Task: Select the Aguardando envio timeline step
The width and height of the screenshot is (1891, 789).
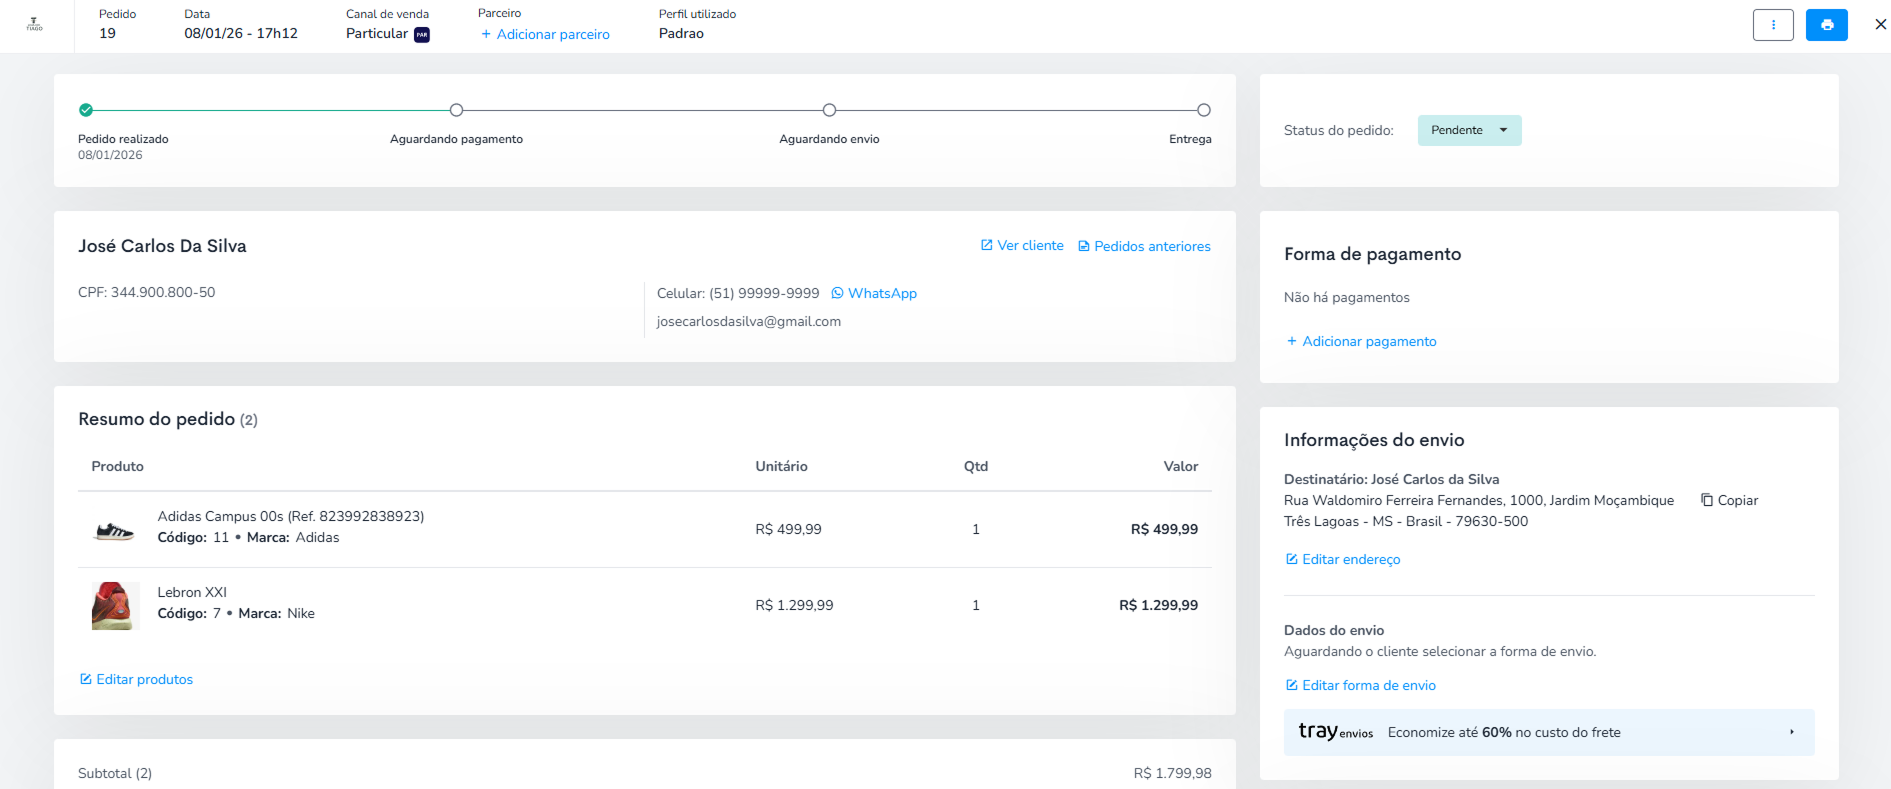Action: pos(829,110)
